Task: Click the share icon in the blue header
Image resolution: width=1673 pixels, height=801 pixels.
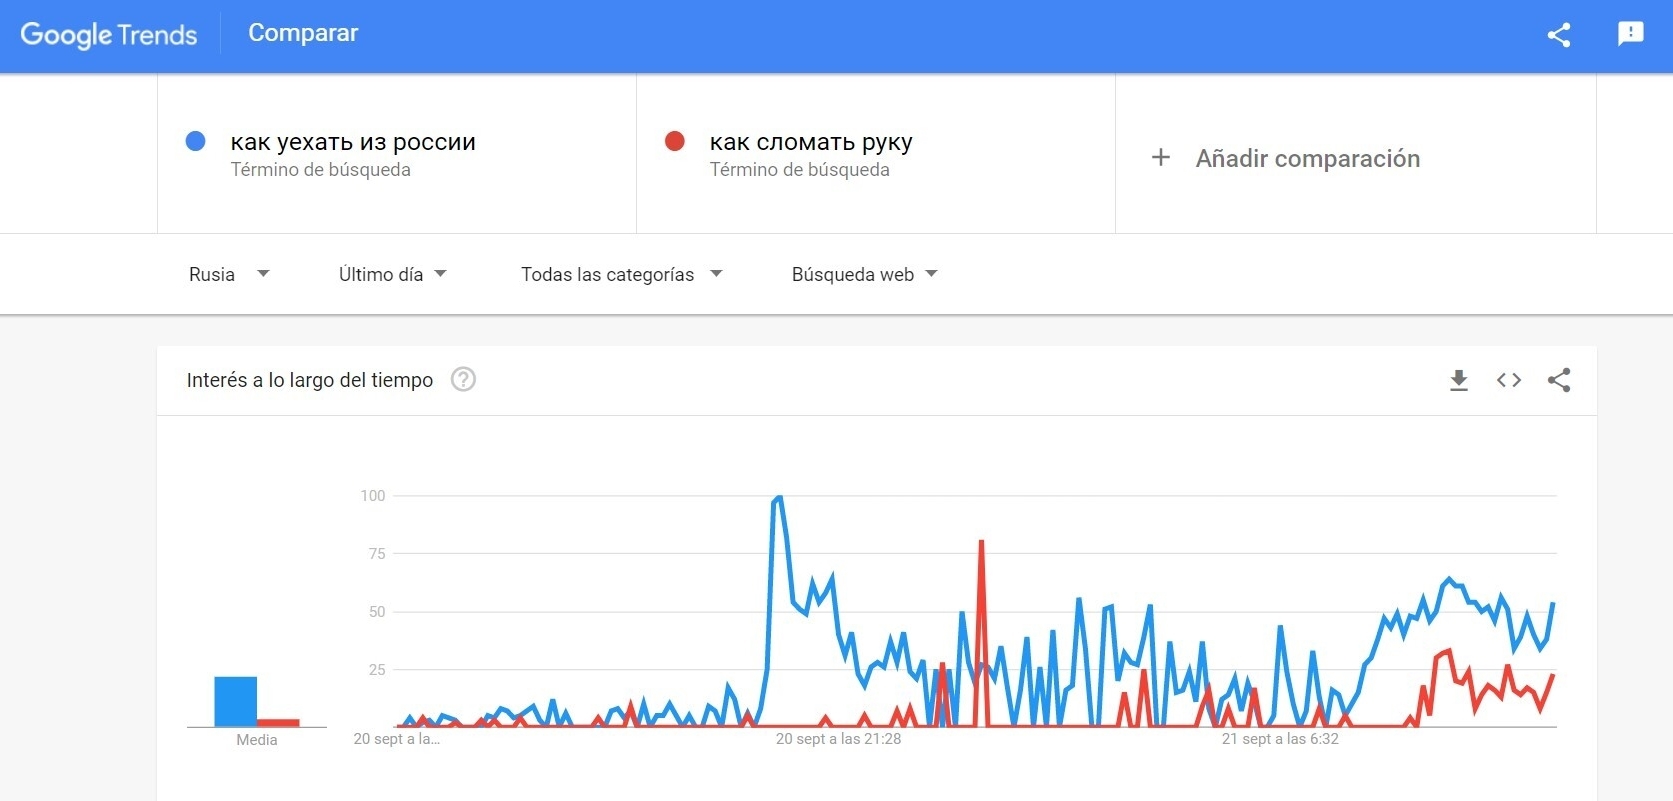Action: pyautogui.click(x=1558, y=35)
